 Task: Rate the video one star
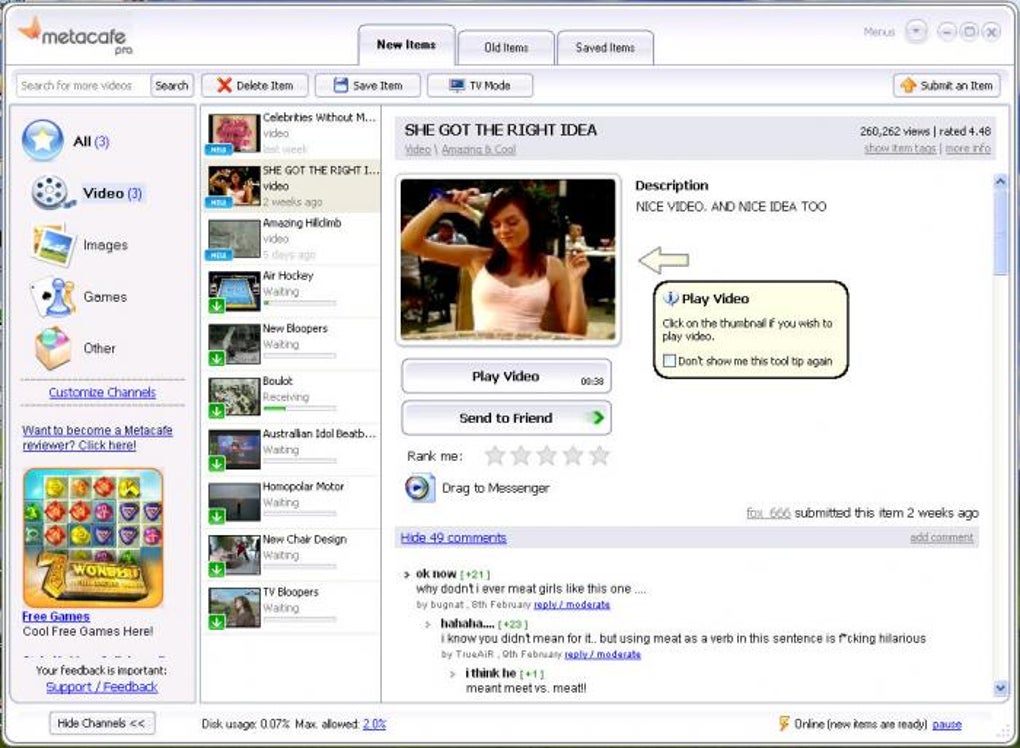pos(495,455)
